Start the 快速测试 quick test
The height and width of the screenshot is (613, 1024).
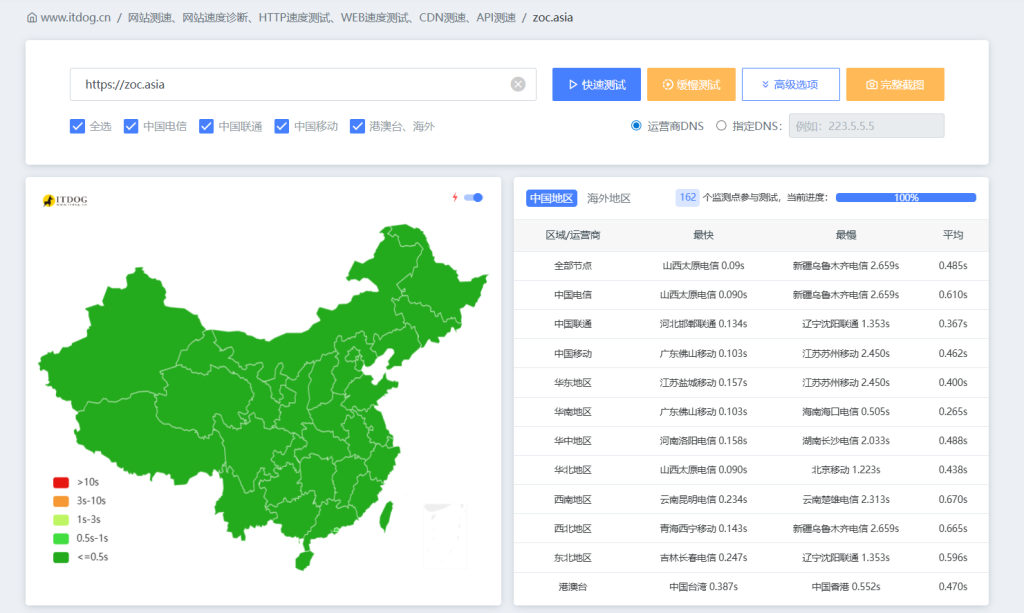point(596,85)
